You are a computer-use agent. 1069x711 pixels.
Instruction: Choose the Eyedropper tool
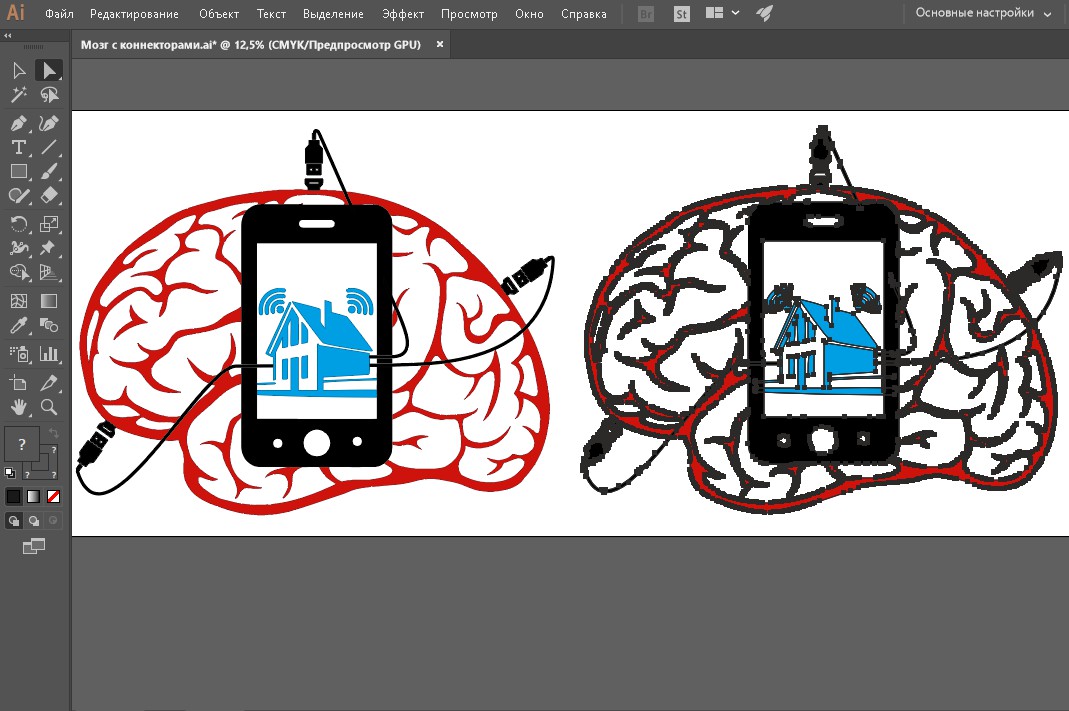click(18, 325)
